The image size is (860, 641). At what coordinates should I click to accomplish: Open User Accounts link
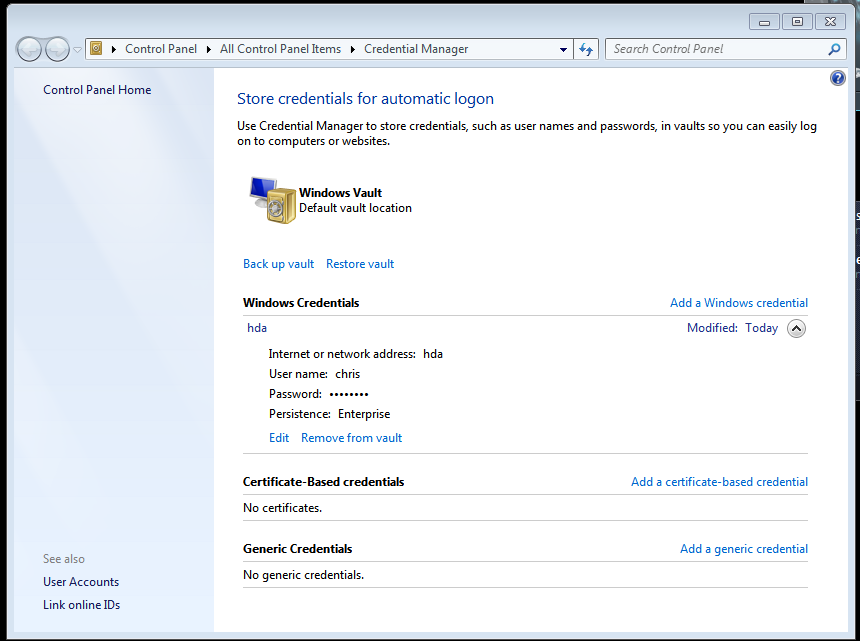81,582
